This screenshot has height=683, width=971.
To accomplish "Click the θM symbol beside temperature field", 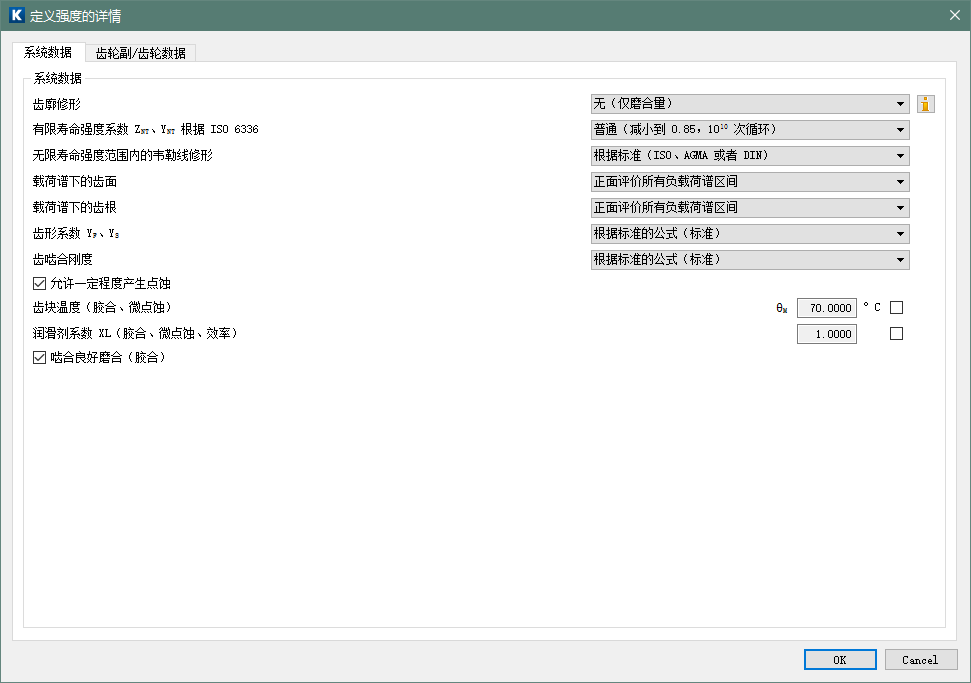I will coord(782,308).
